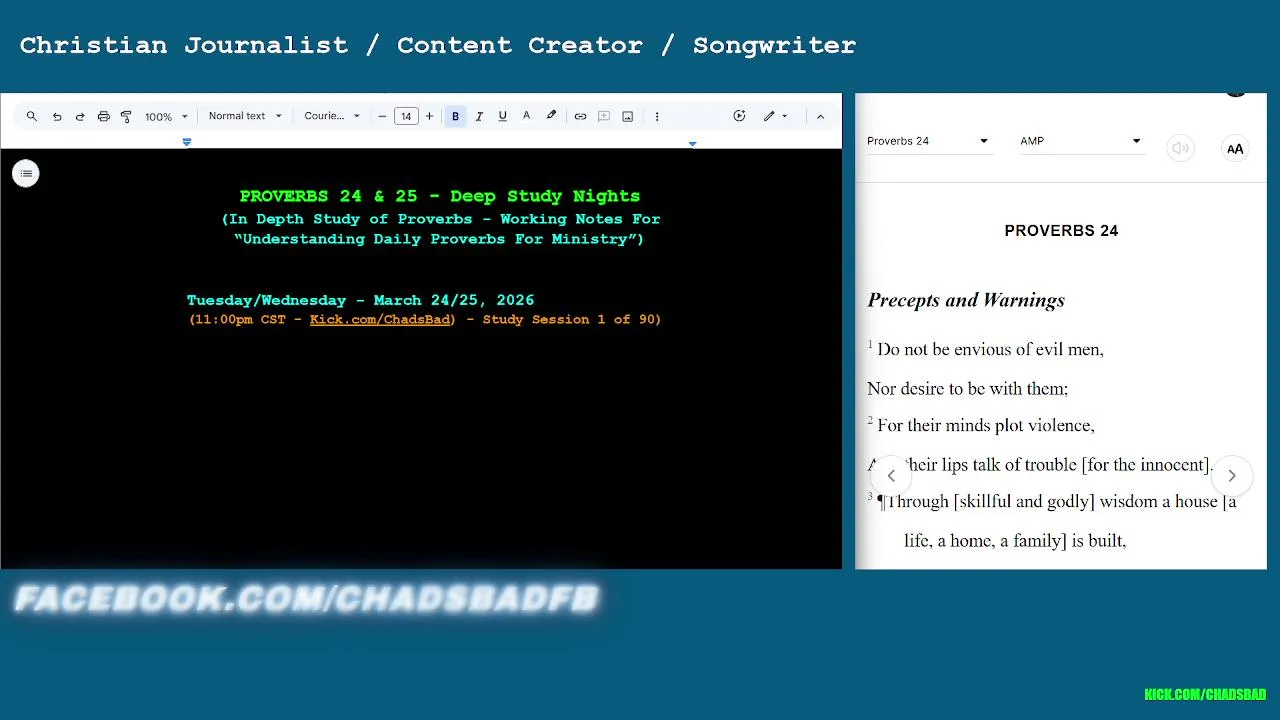Image resolution: width=1280 pixels, height=720 pixels.
Task: Go to the next chapter arrow
Action: (1232, 476)
